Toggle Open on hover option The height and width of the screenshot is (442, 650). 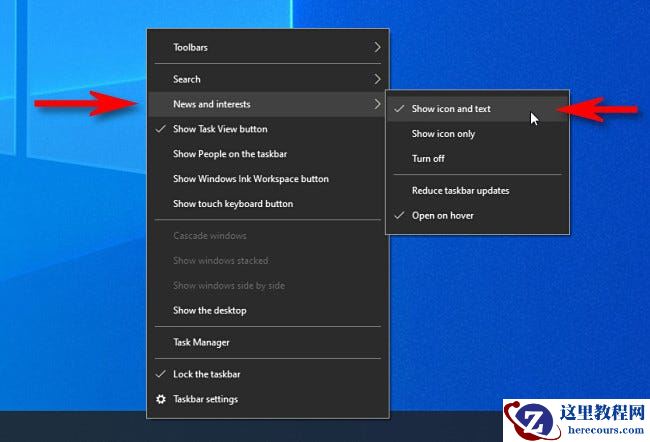478,215
